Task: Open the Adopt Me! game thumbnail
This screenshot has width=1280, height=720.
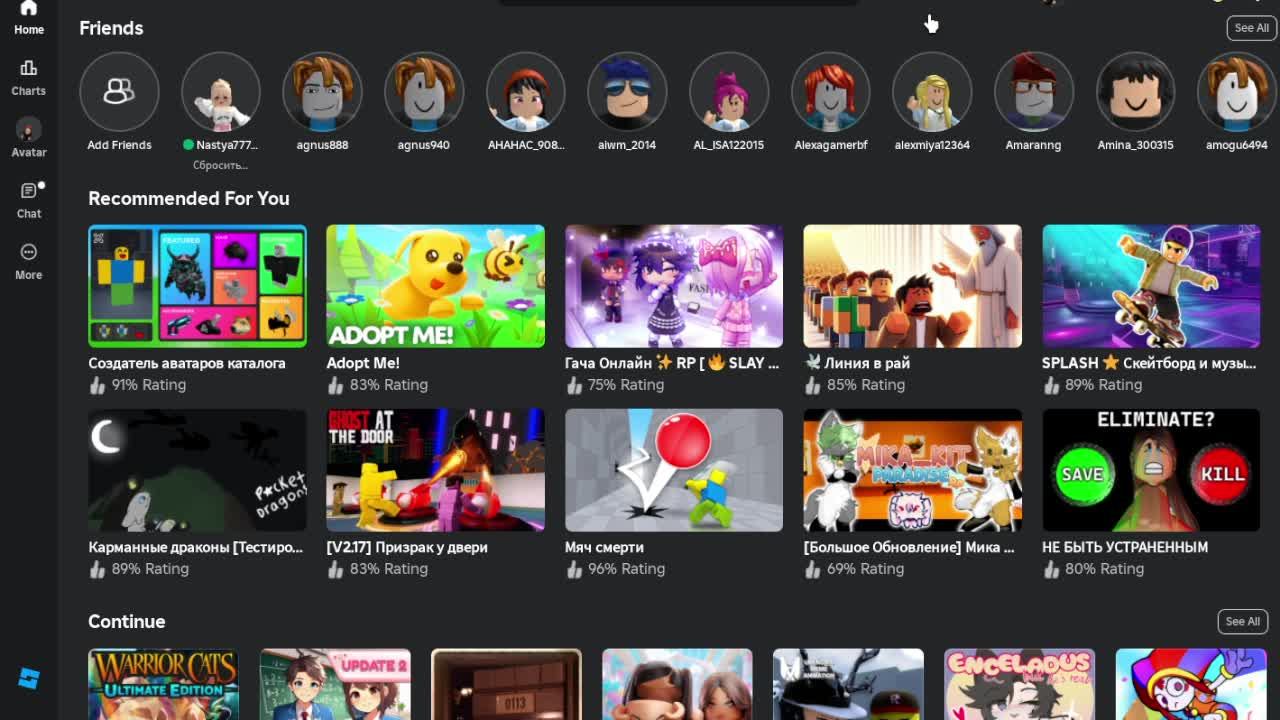Action: pos(435,286)
